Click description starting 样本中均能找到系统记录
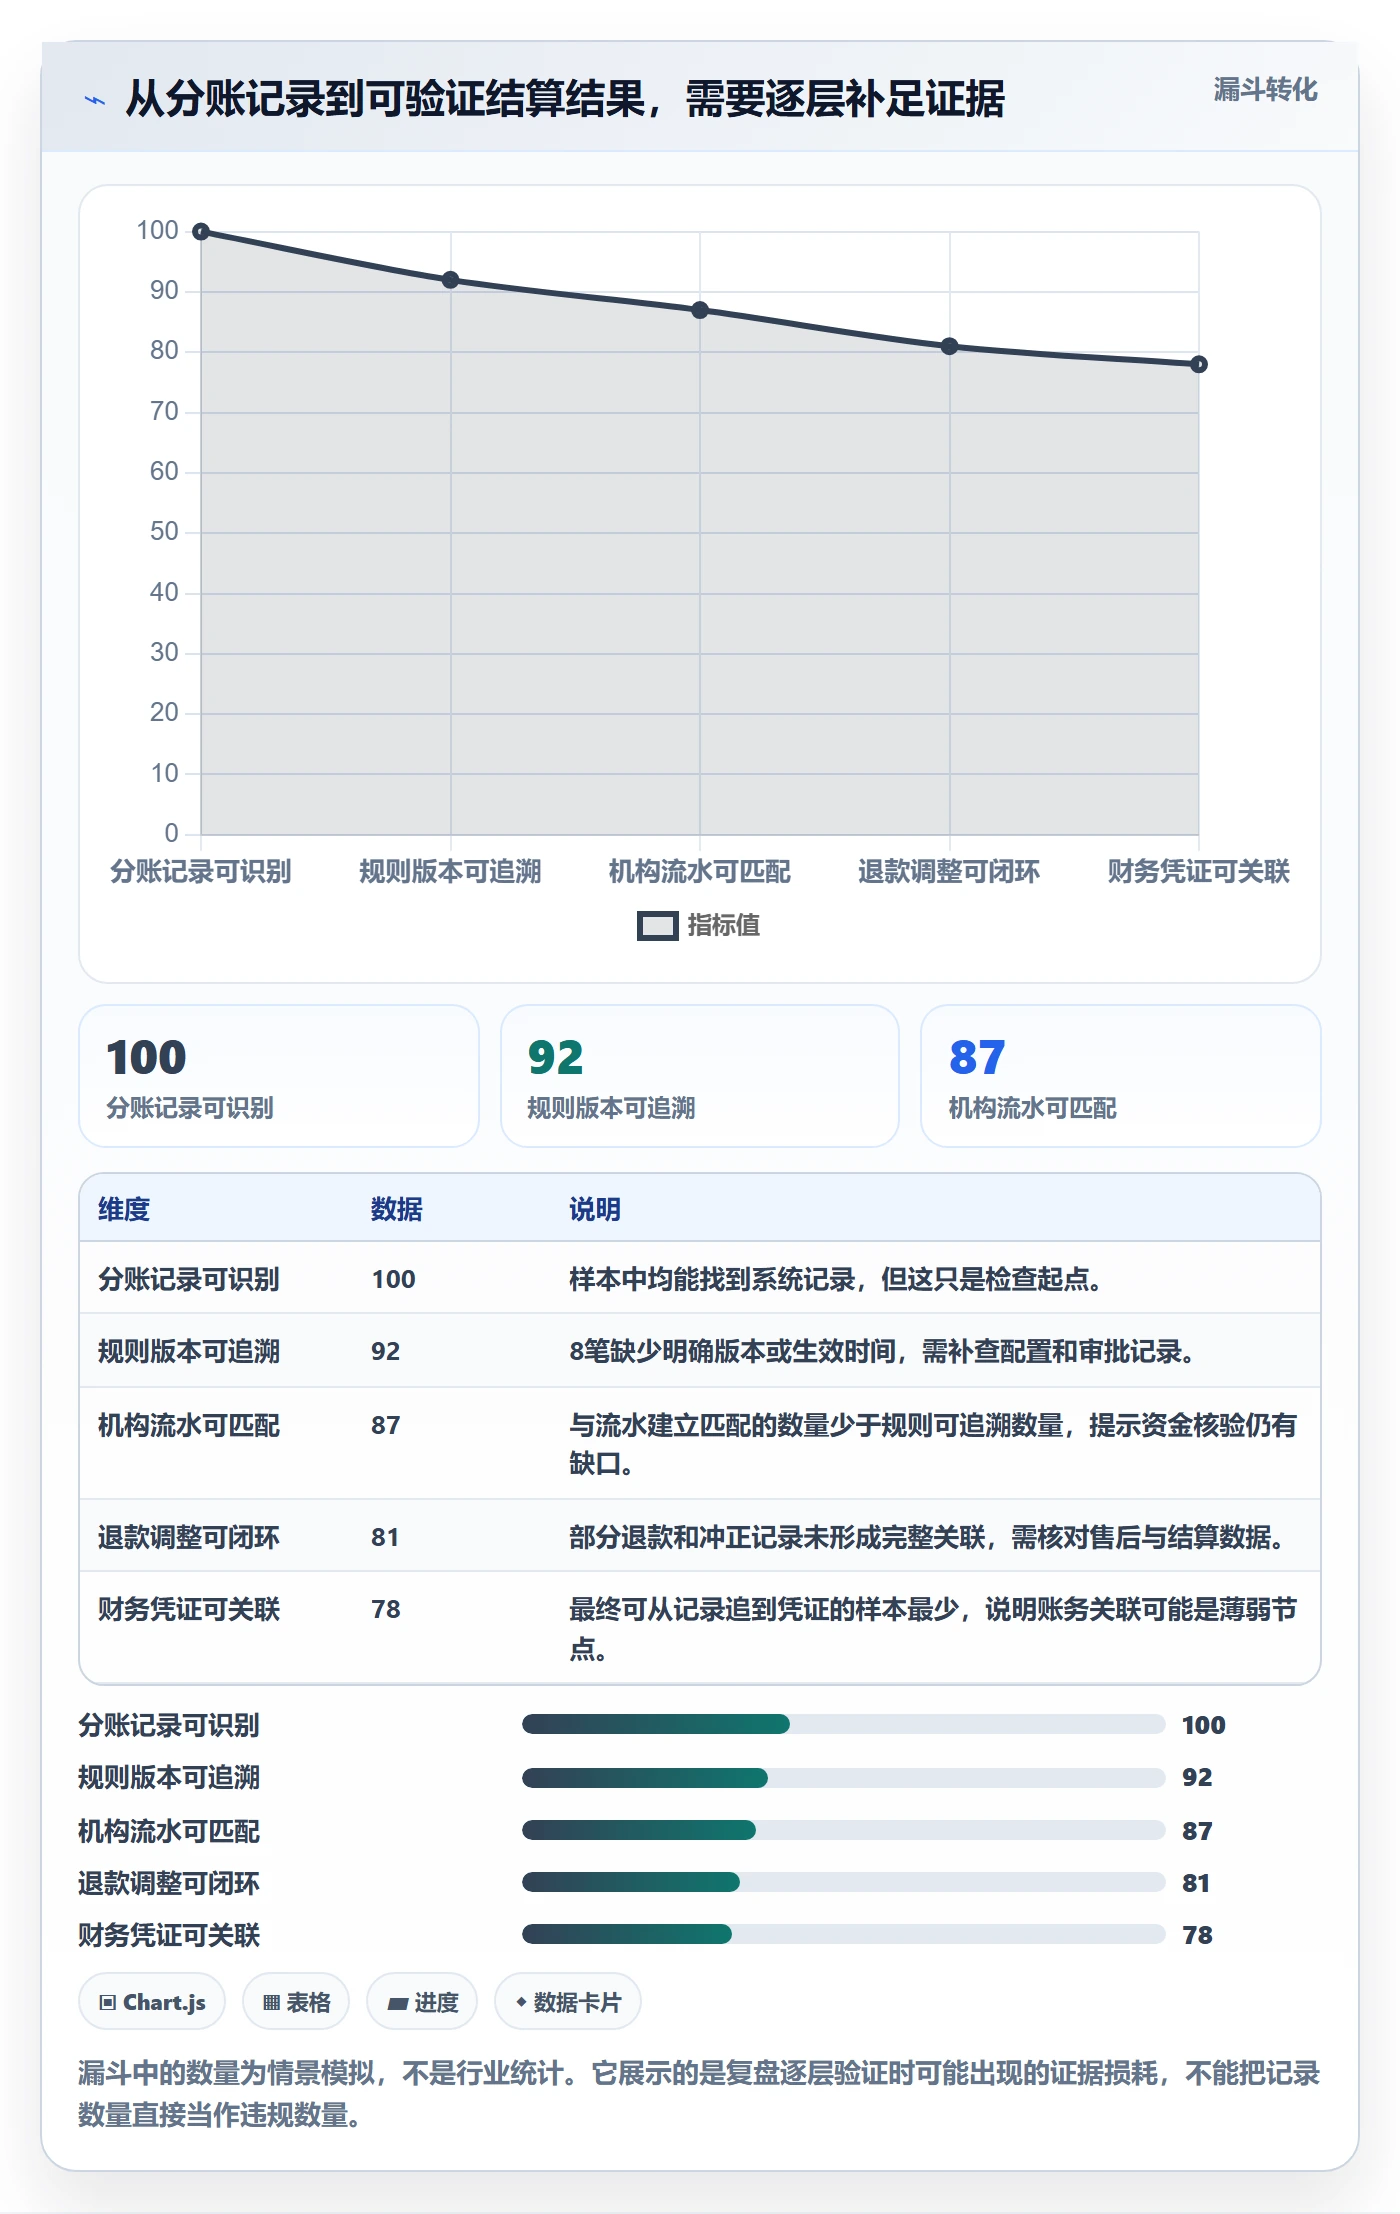The width and height of the screenshot is (1400, 2214). click(x=836, y=1280)
